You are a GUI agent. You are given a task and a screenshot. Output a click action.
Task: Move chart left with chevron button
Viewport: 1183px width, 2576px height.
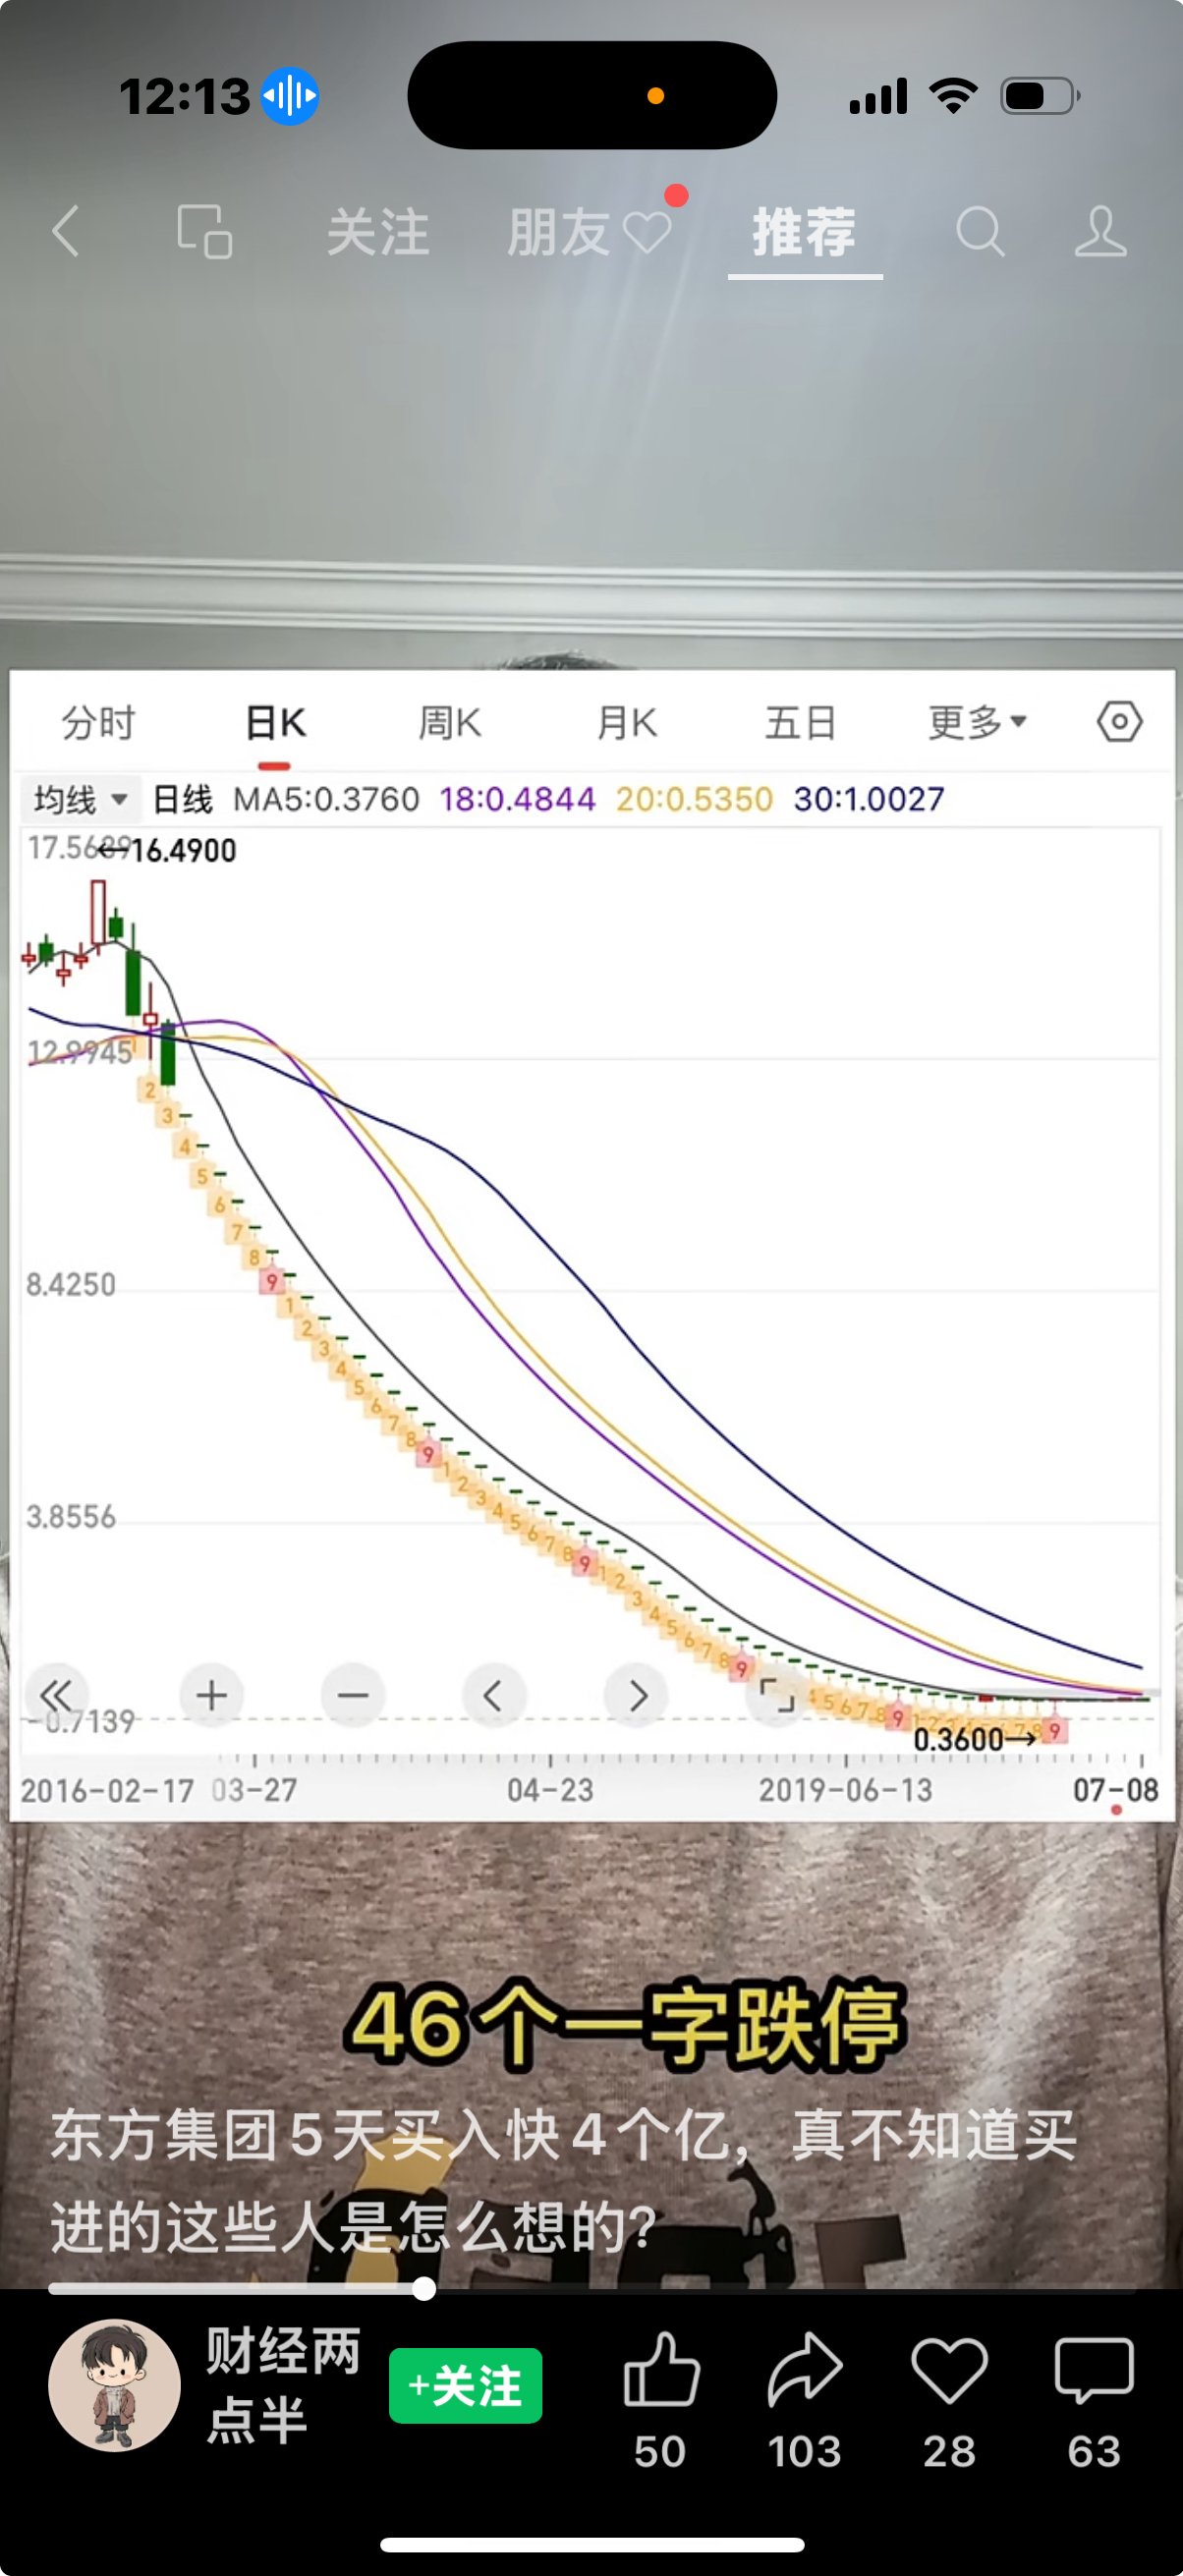tap(494, 1695)
